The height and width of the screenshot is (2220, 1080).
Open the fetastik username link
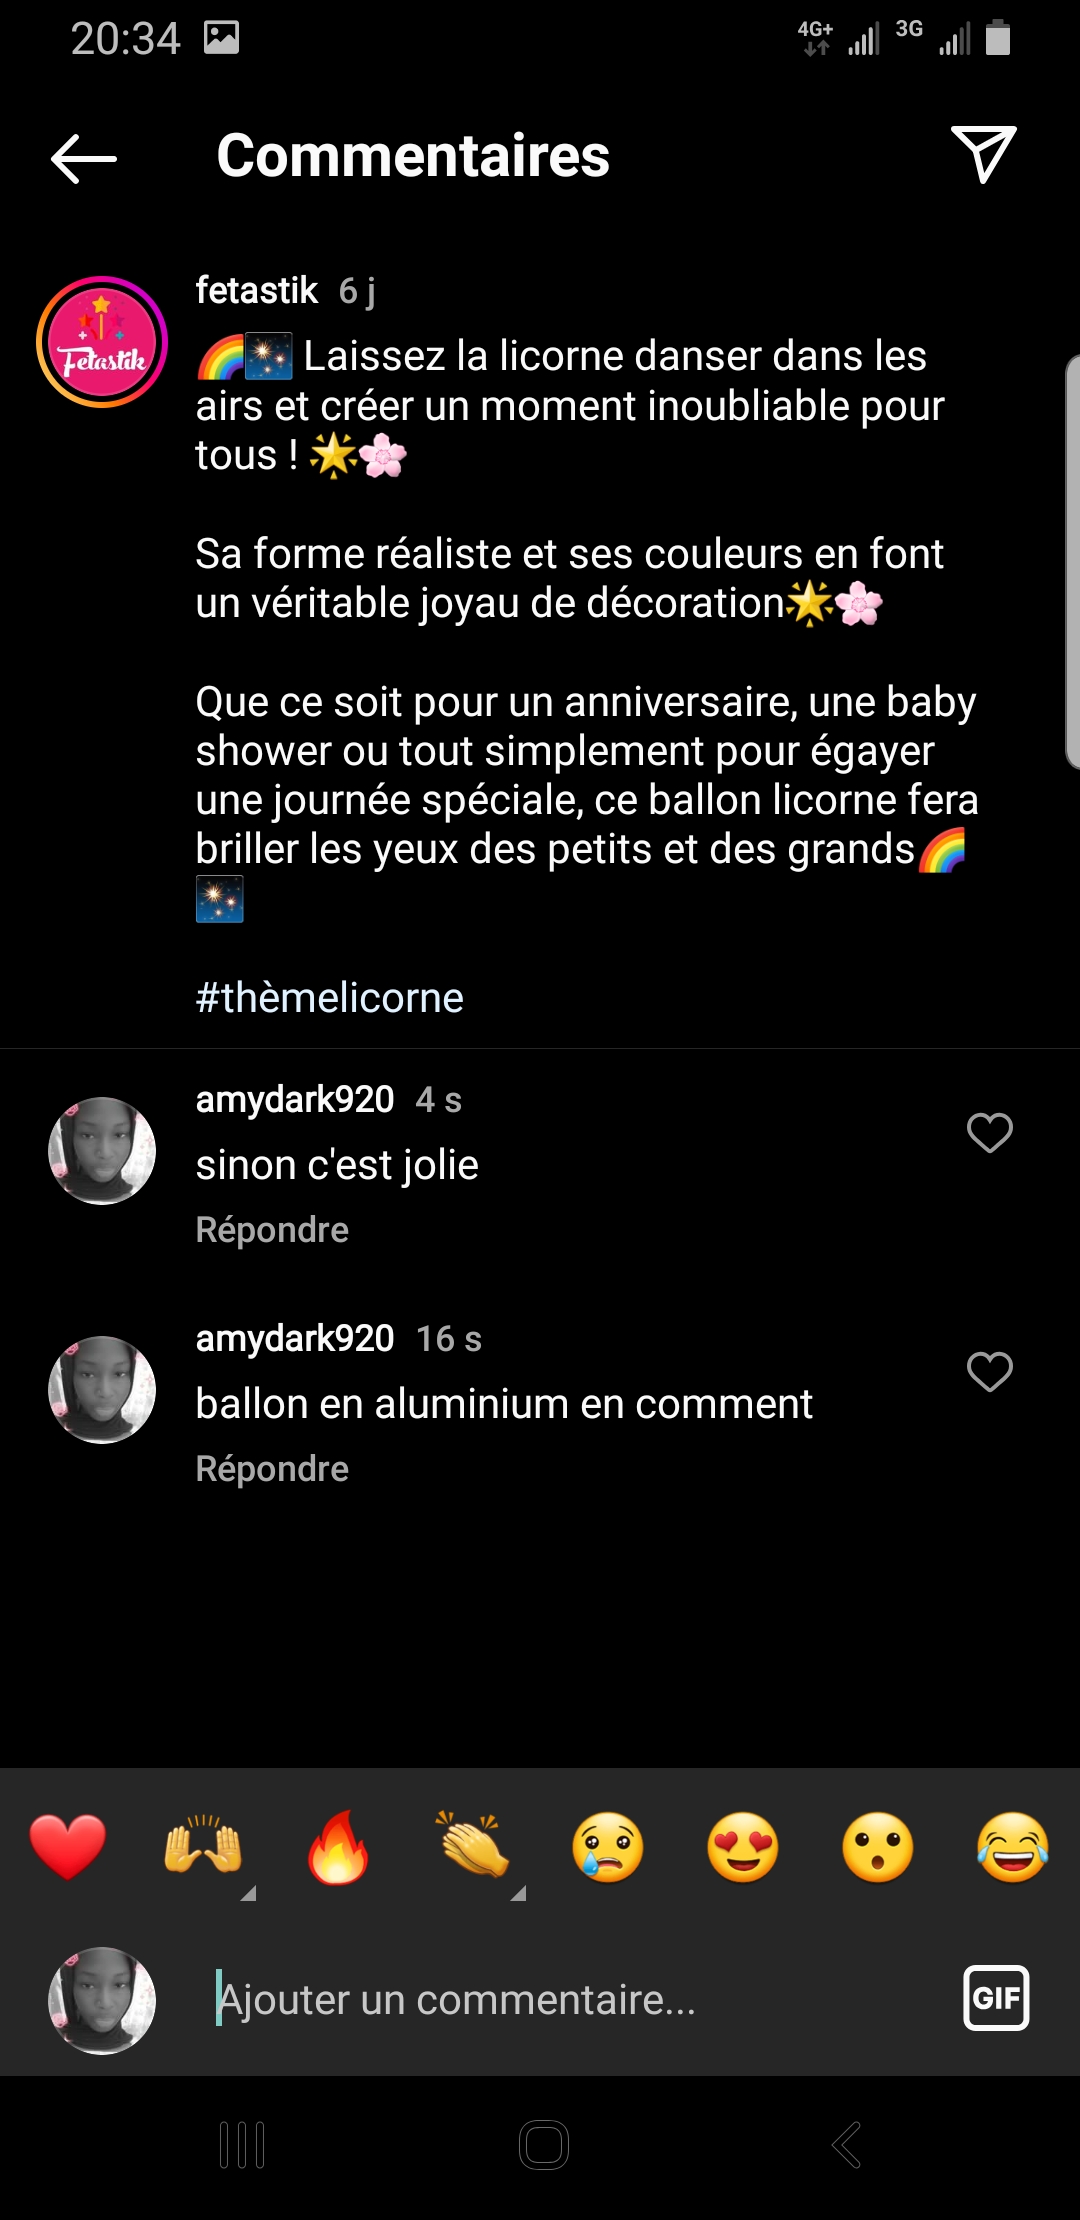click(257, 290)
